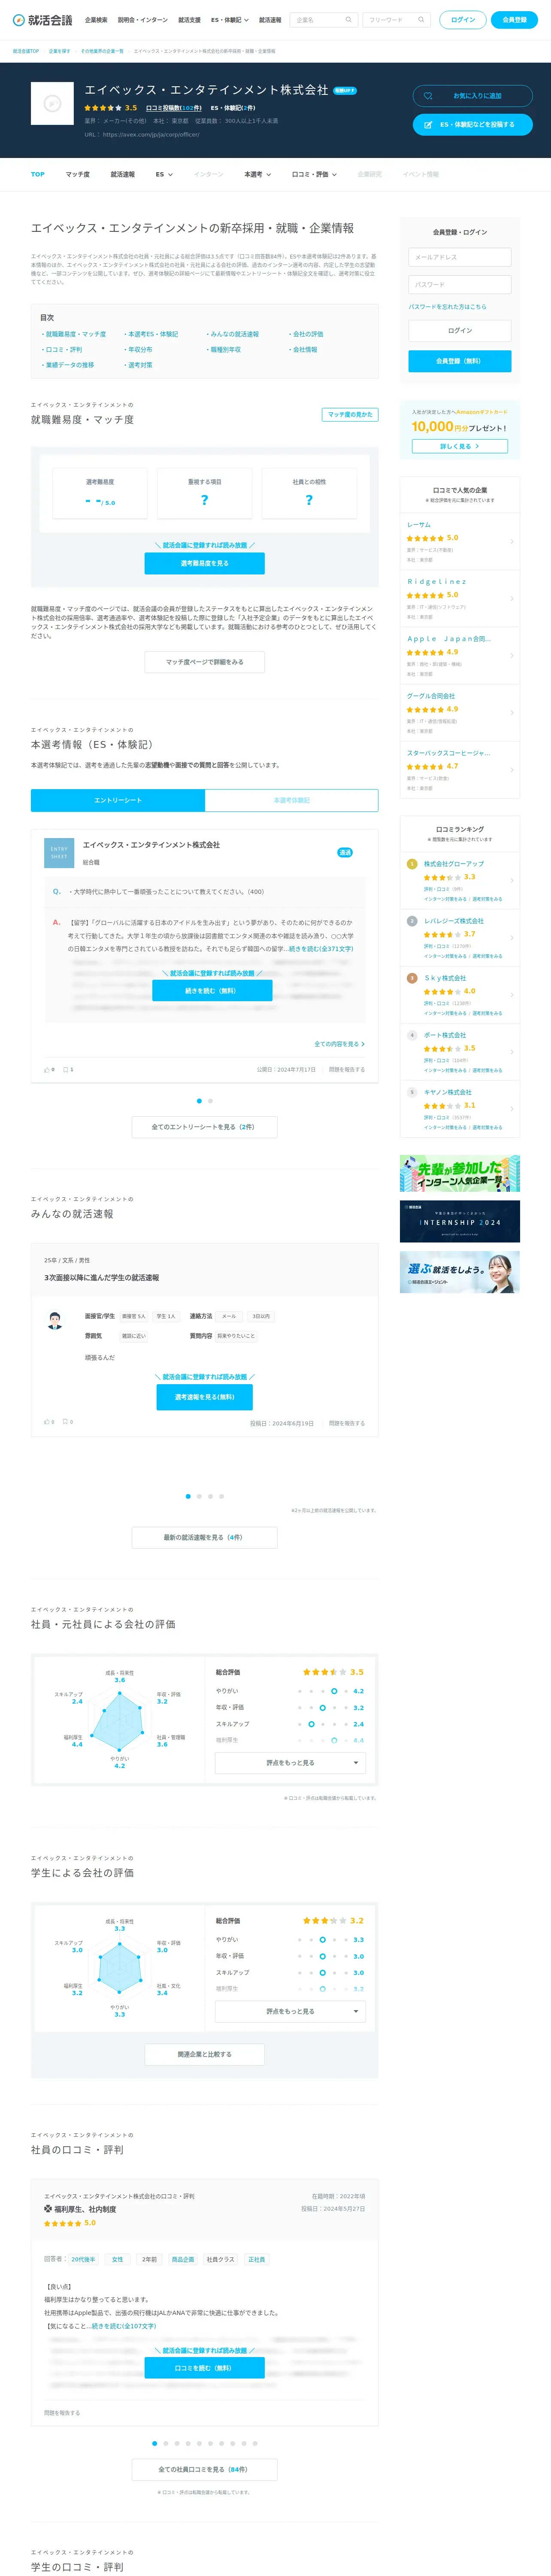Select the second 社員の口コミ carousel dot
Screen dimensions: 551x2576
165,2443
